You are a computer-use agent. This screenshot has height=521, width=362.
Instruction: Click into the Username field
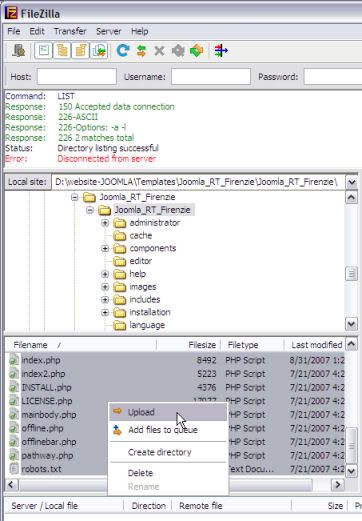[211, 77]
